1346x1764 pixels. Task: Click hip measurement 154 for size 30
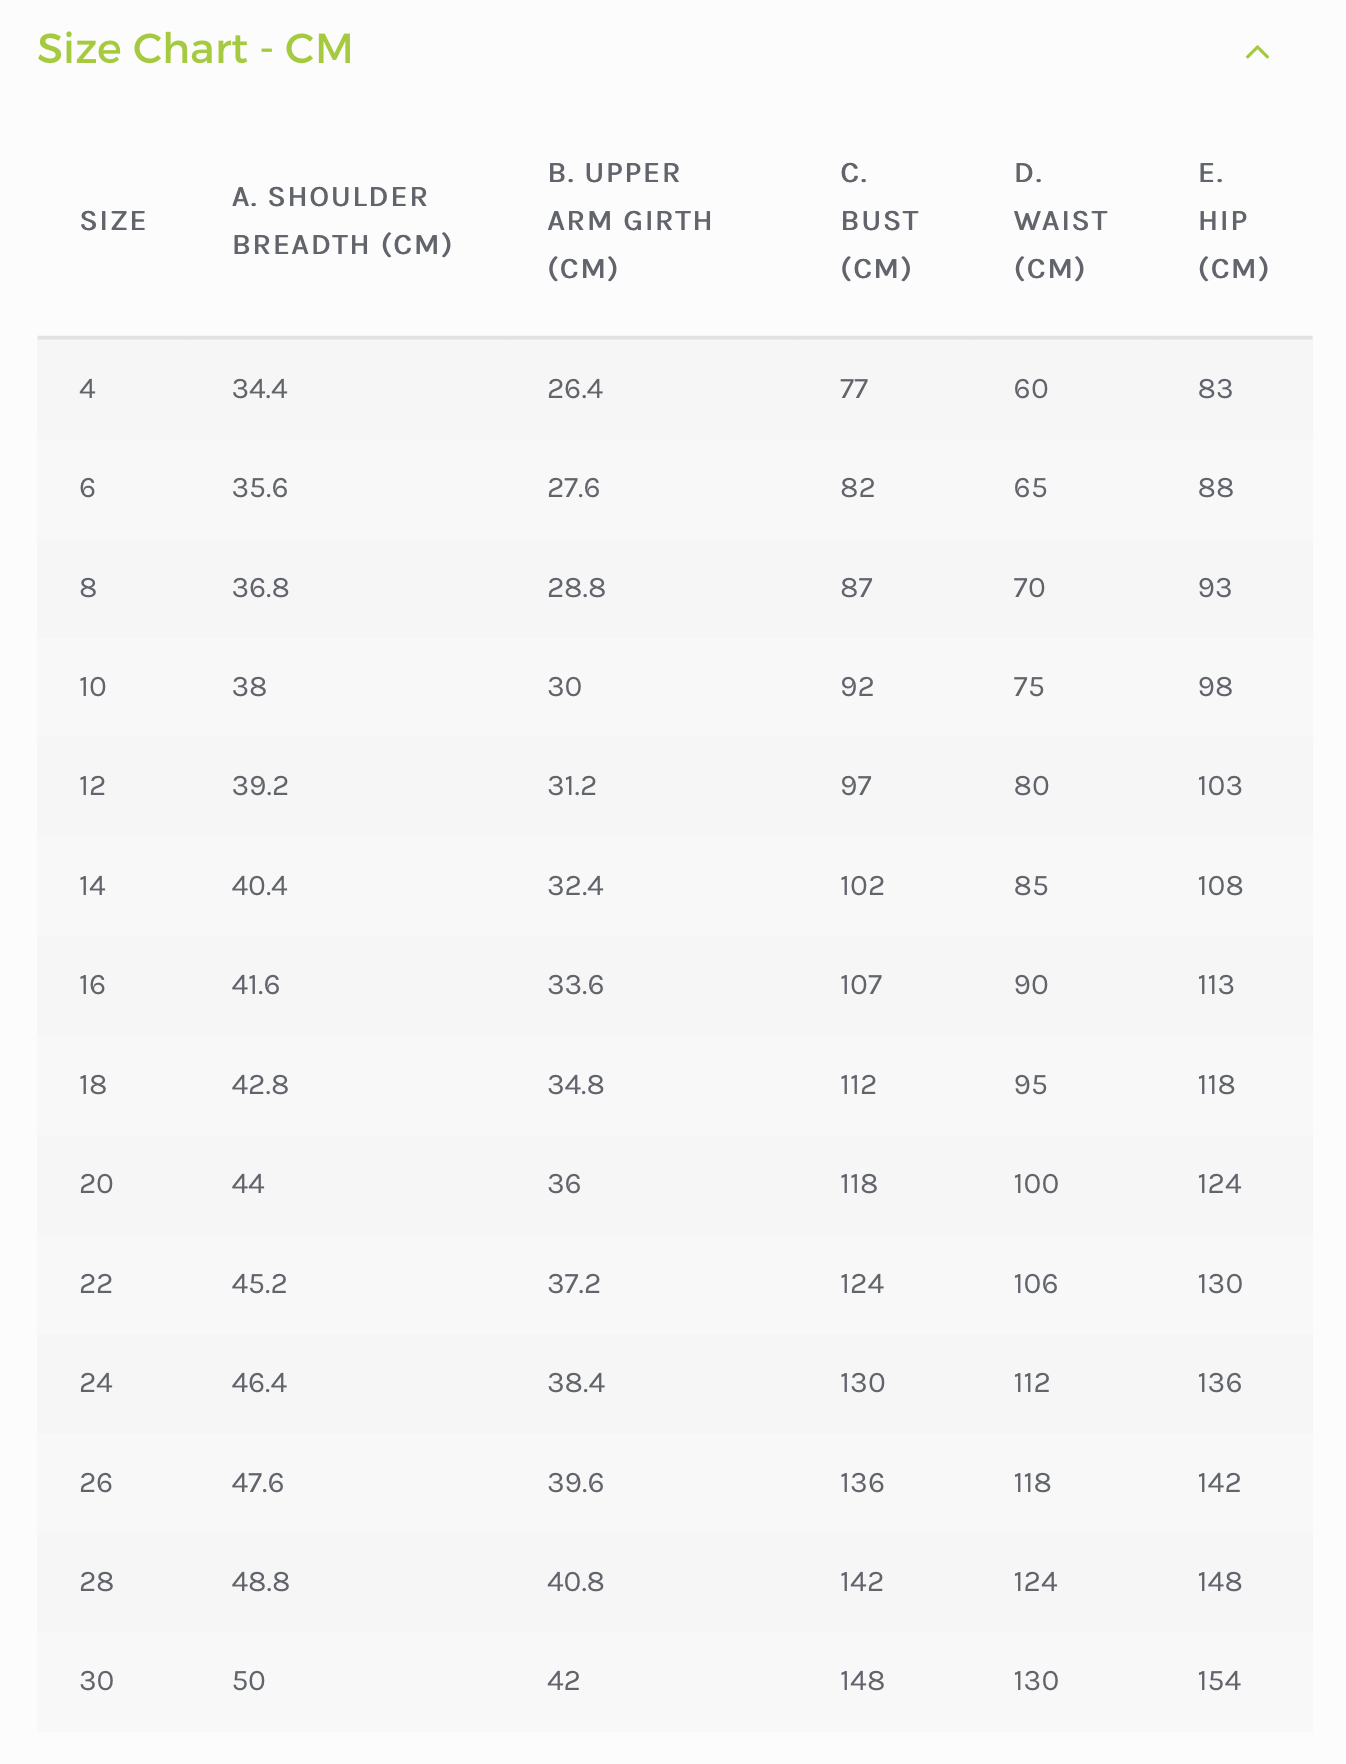coord(1220,1681)
